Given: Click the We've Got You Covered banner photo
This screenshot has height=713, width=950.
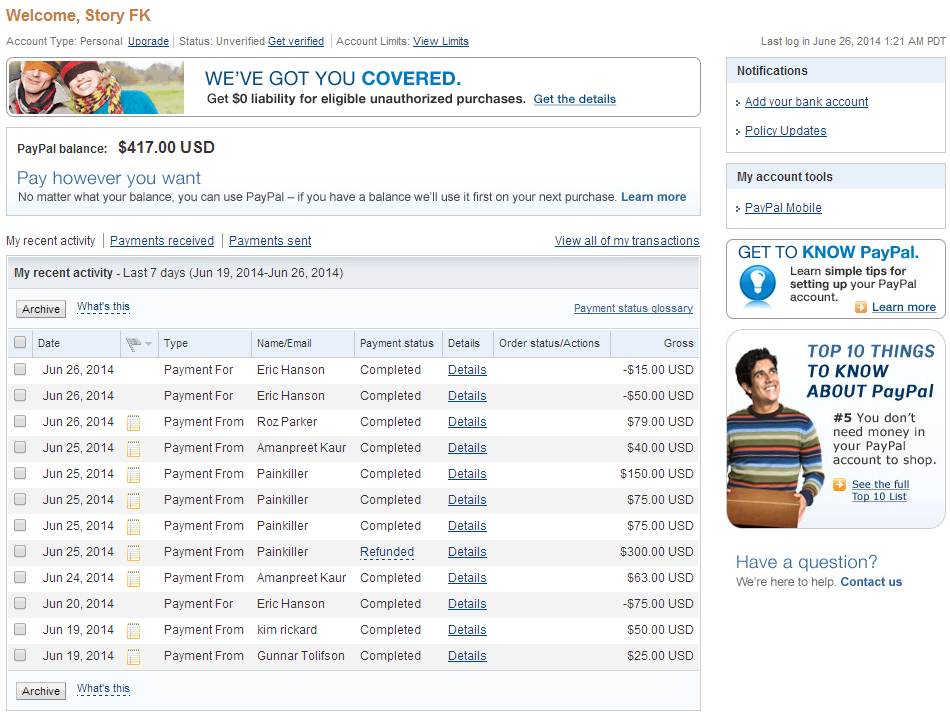Looking at the screenshot, I should point(96,87).
